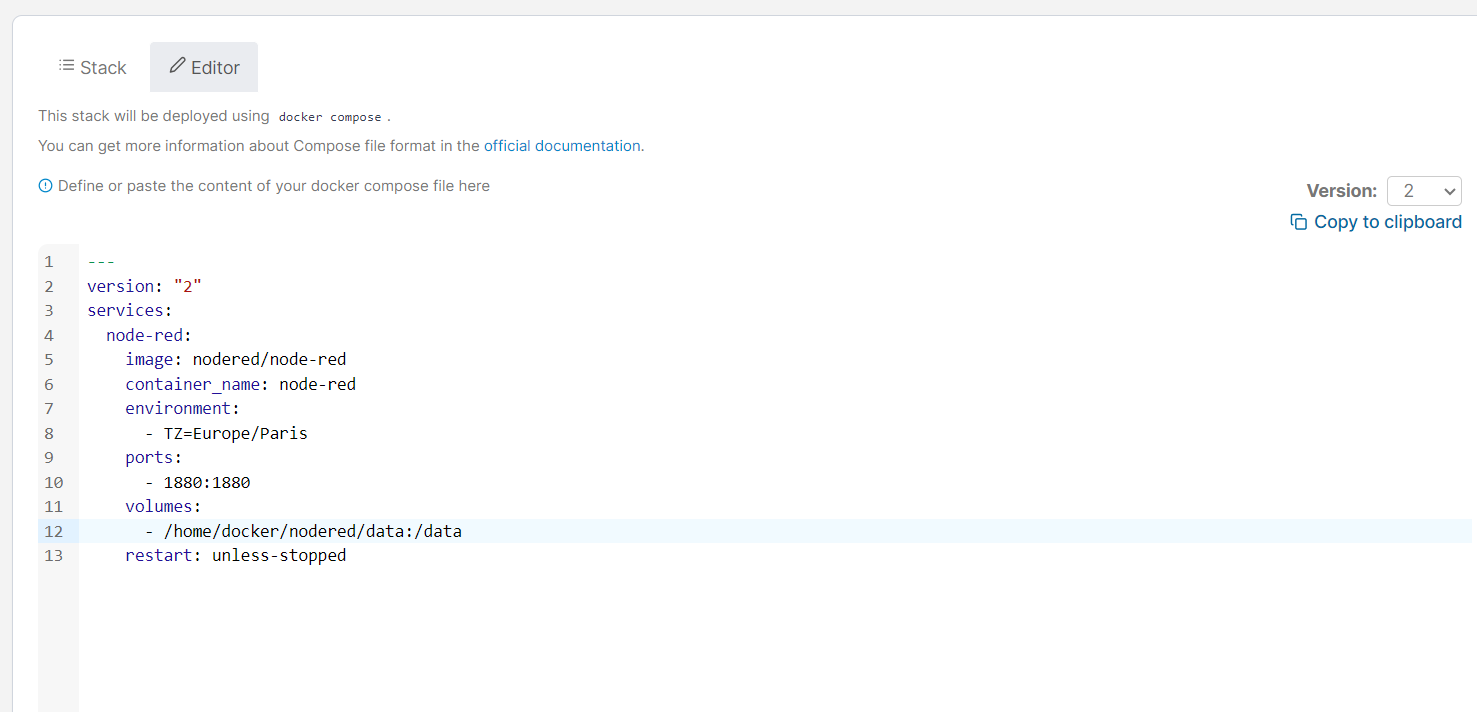Open the Stack tab

(x=92, y=67)
